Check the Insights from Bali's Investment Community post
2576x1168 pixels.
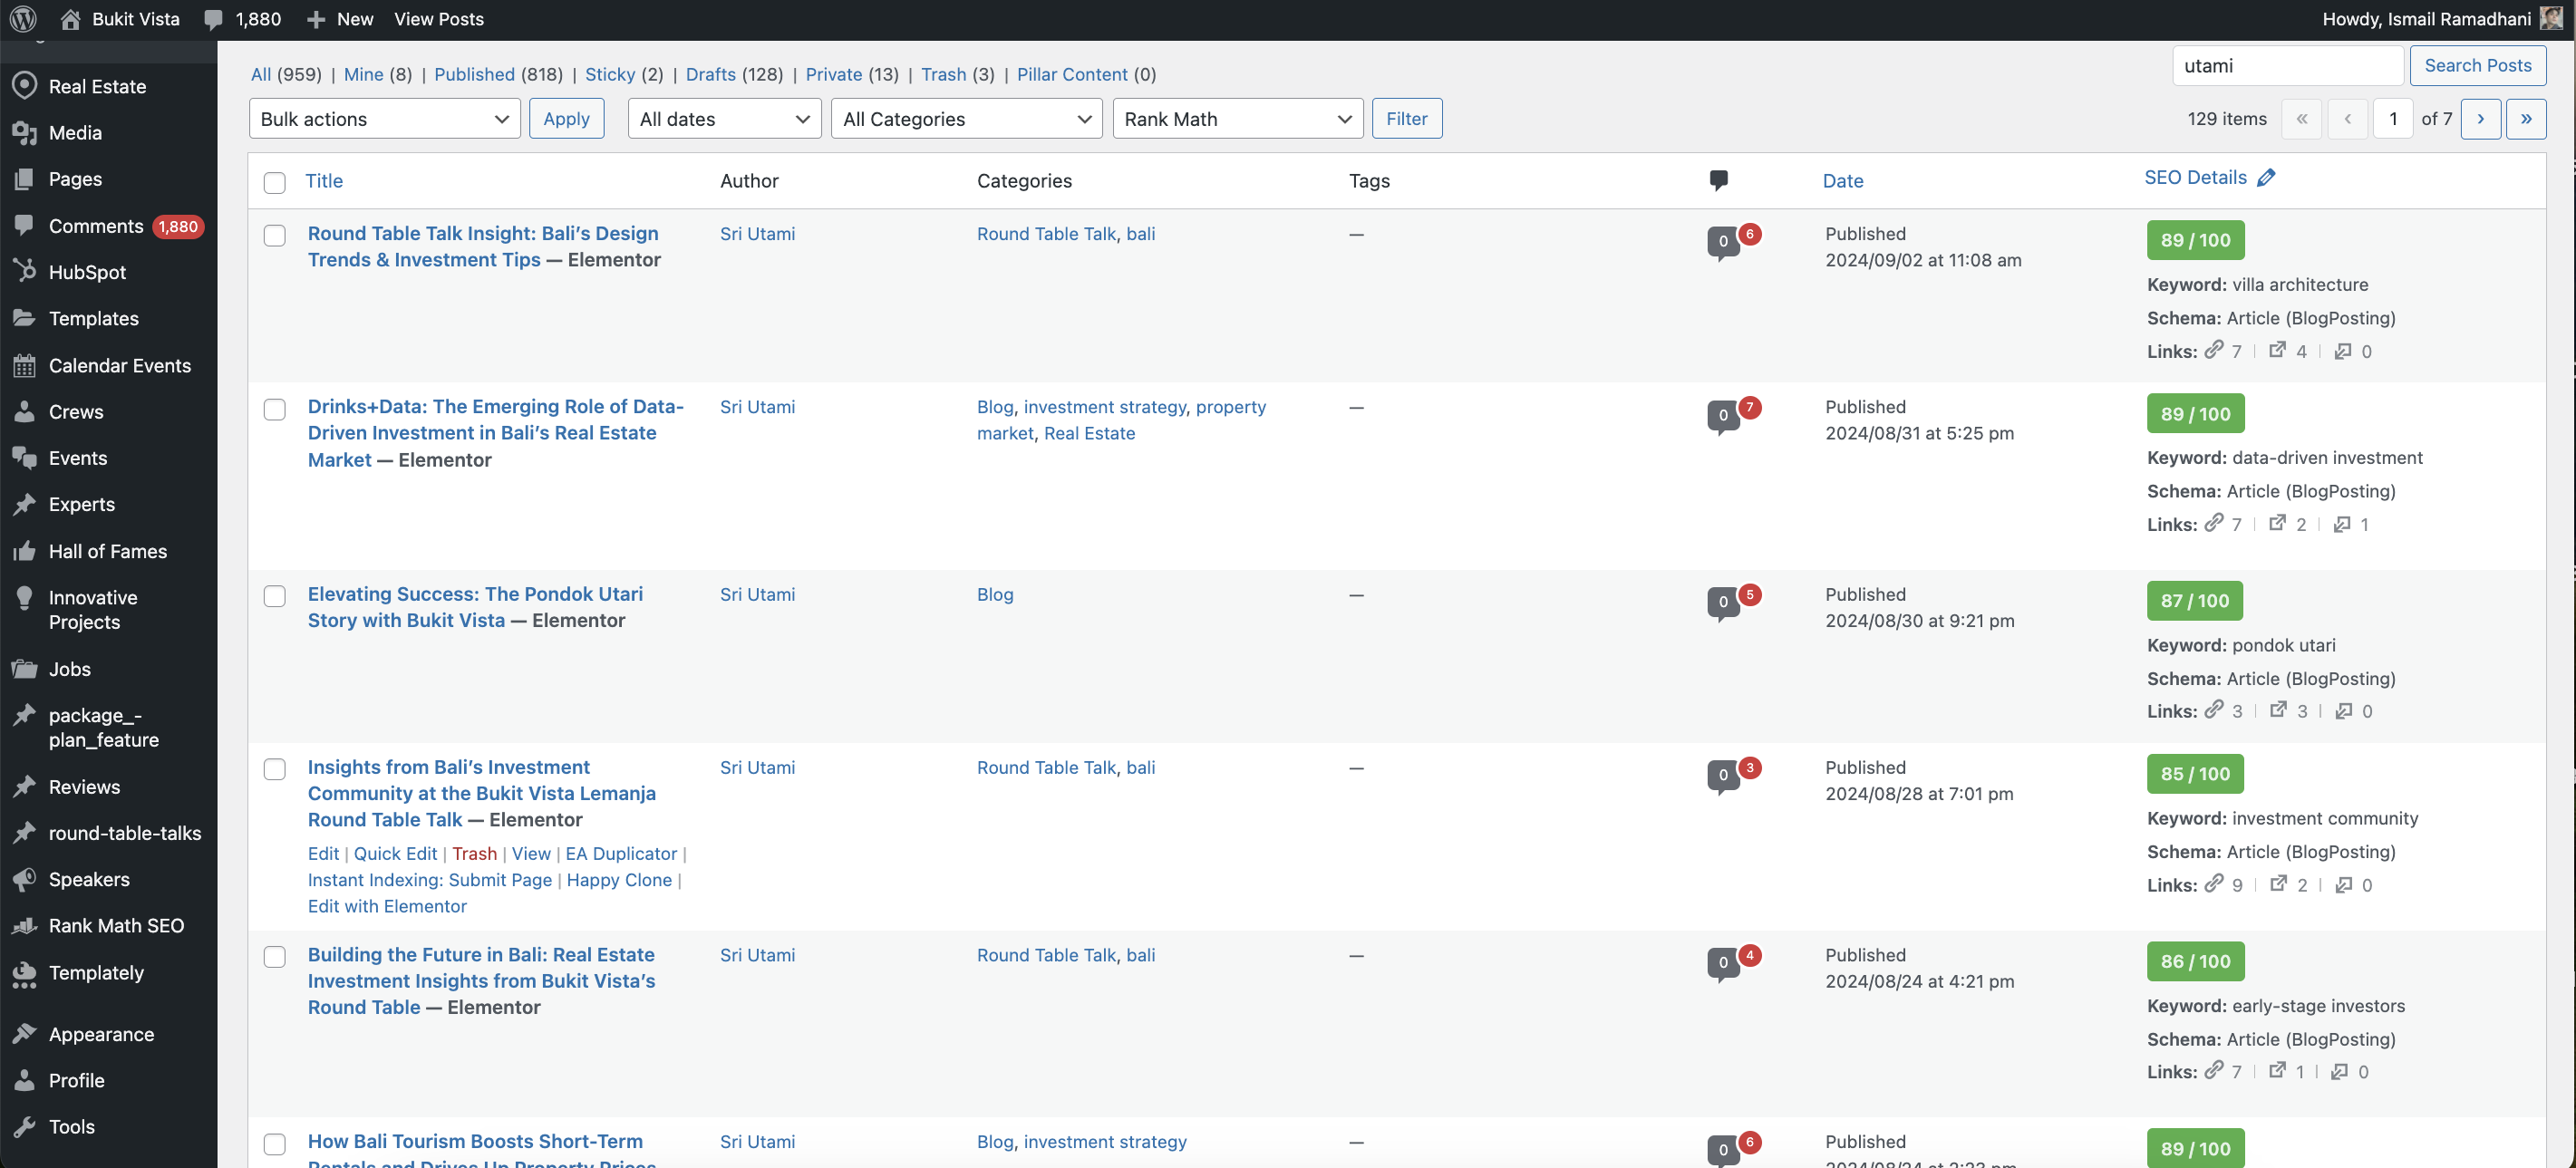[x=275, y=769]
